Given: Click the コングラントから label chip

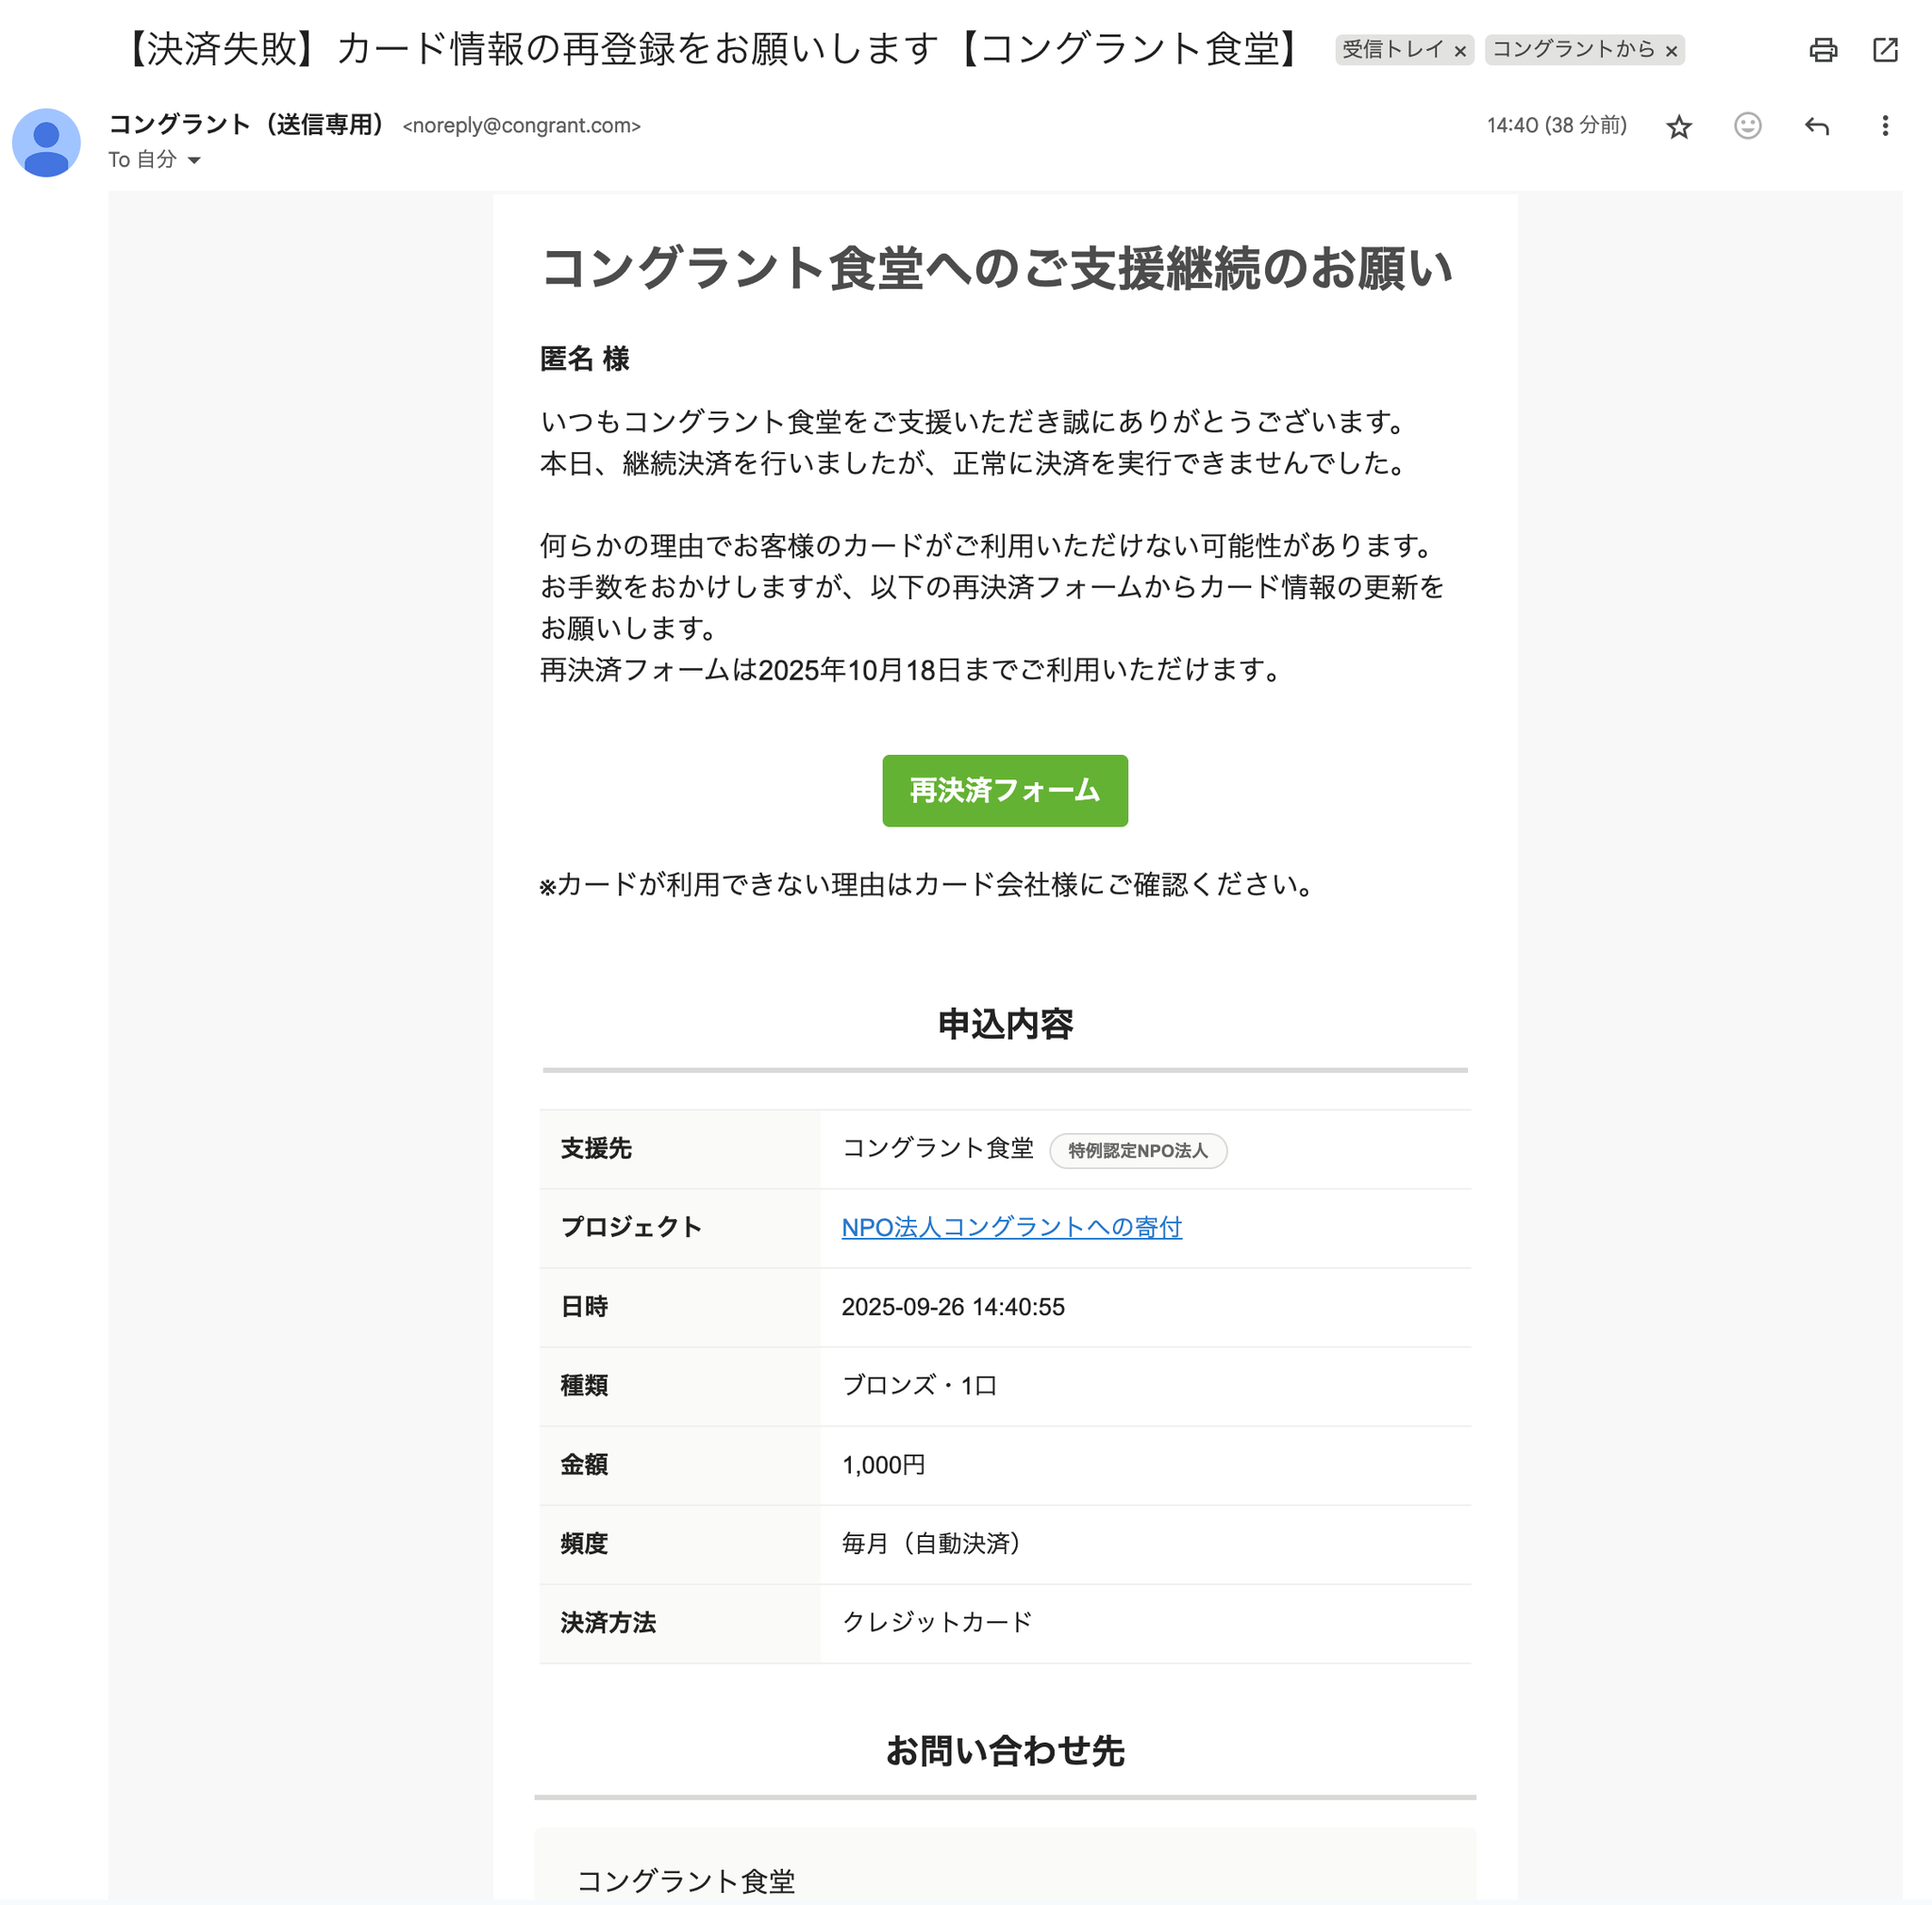Looking at the screenshot, I should pos(1573,50).
